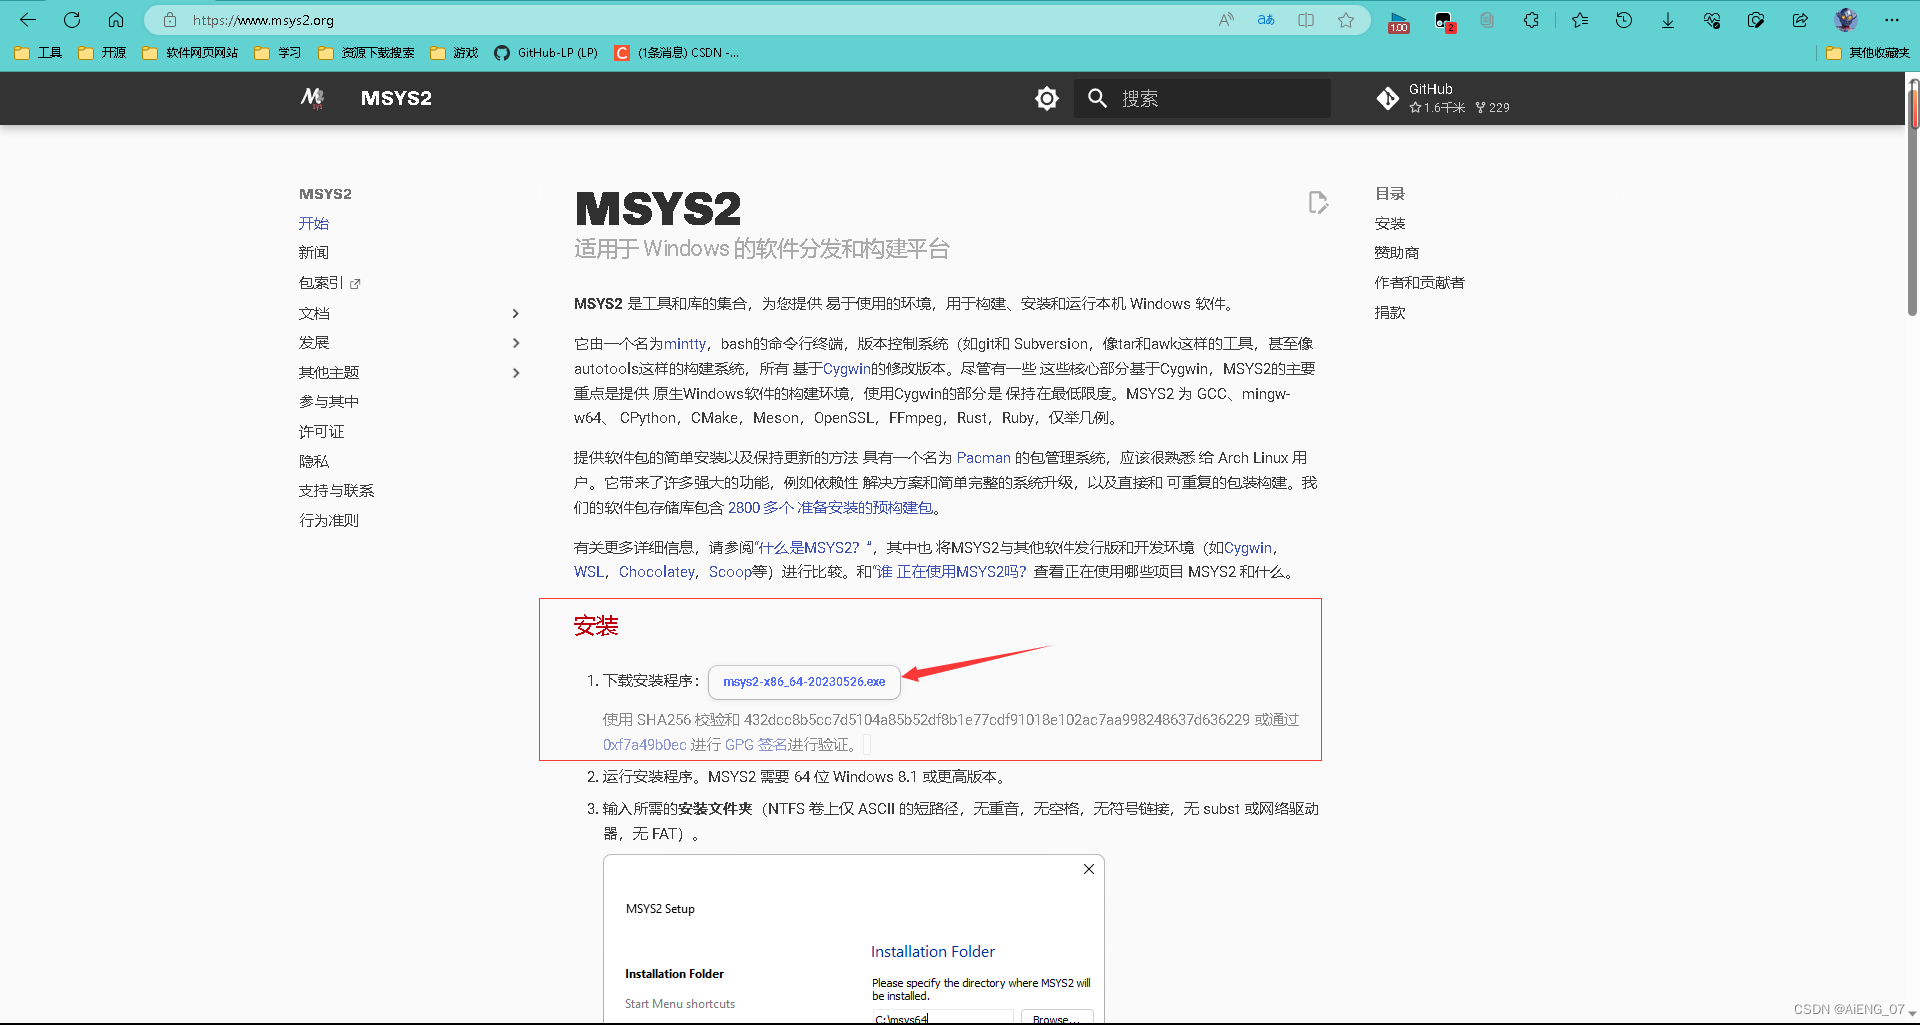Open the 开源 bookmarks folder

(102, 53)
